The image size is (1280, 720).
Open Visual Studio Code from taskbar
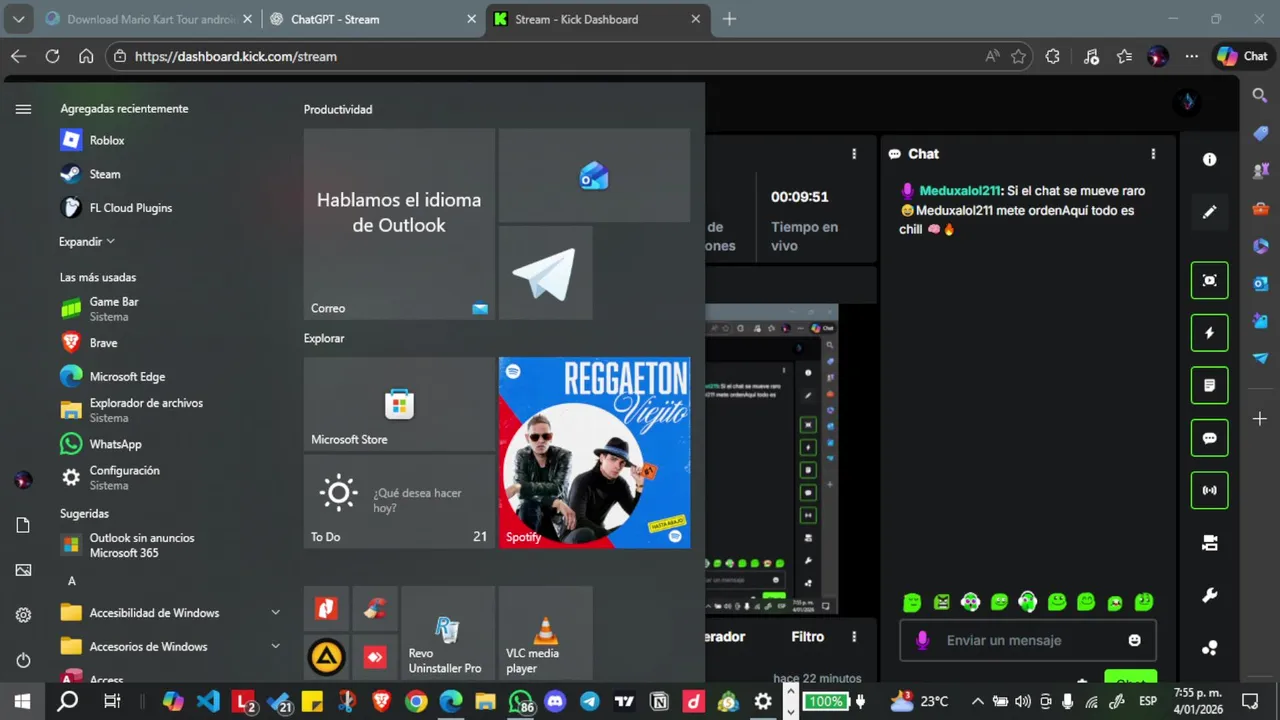click(208, 701)
